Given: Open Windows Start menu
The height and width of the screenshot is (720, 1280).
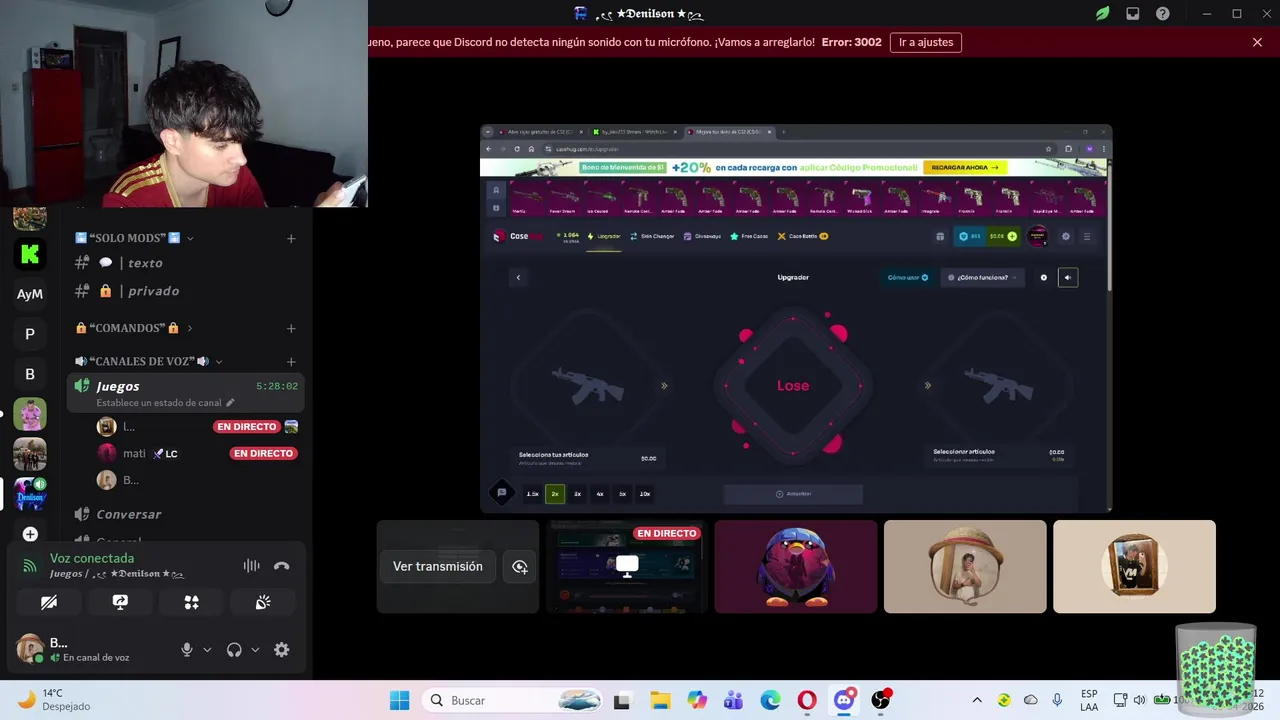Looking at the screenshot, I should 399,700.
